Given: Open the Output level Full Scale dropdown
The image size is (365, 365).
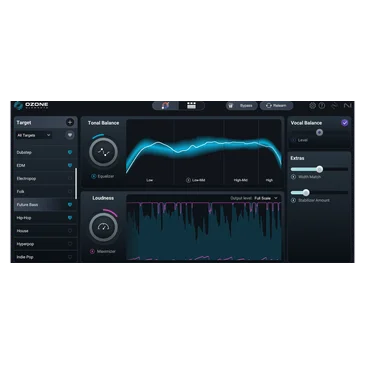Looking at the screenshot, I should click(x=266, y=198).
